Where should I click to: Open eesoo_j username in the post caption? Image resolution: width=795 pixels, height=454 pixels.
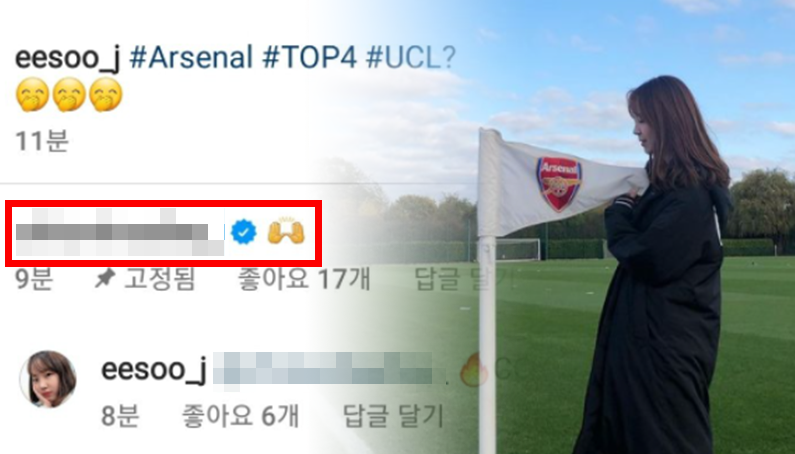pyautogui.click(x=67, y=58)
